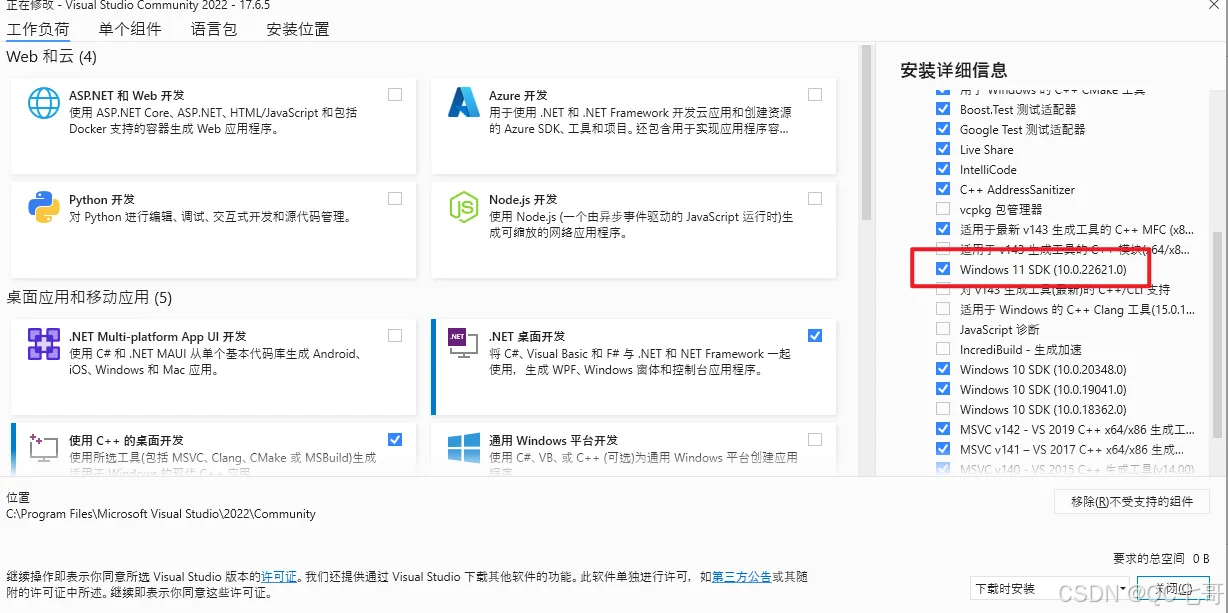
Task: Uncheck C++ AddressSanitizer component
Action: pyautogui.click(x=943, y=189)
